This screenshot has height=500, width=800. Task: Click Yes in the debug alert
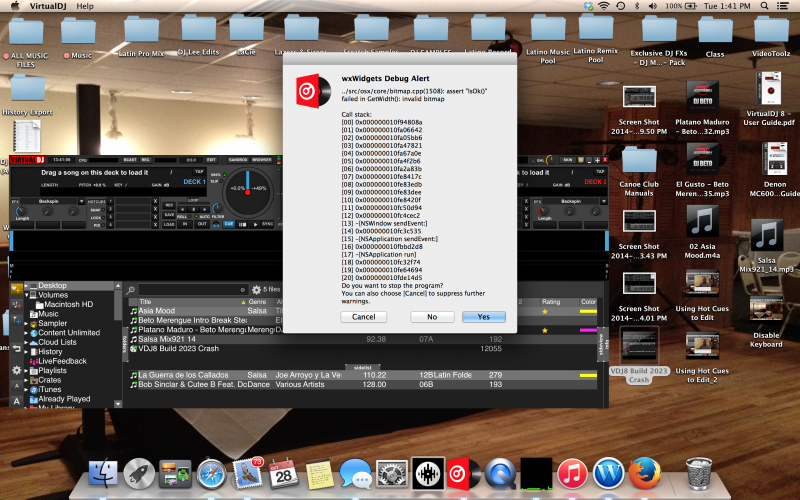click(x=484, y=316)
